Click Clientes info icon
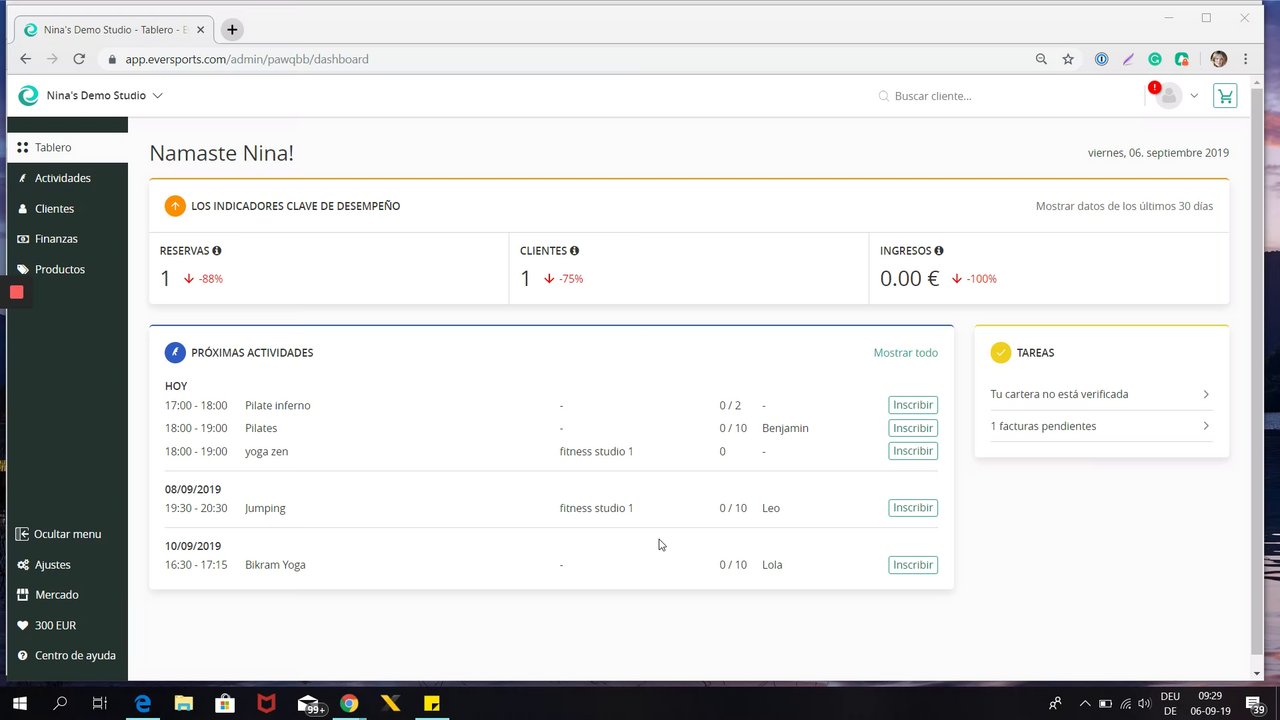1280x720 pixels. tap(574, 251)
